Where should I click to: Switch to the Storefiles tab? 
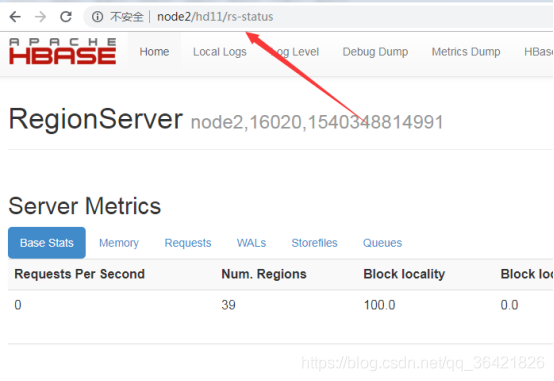pos(314,243)
